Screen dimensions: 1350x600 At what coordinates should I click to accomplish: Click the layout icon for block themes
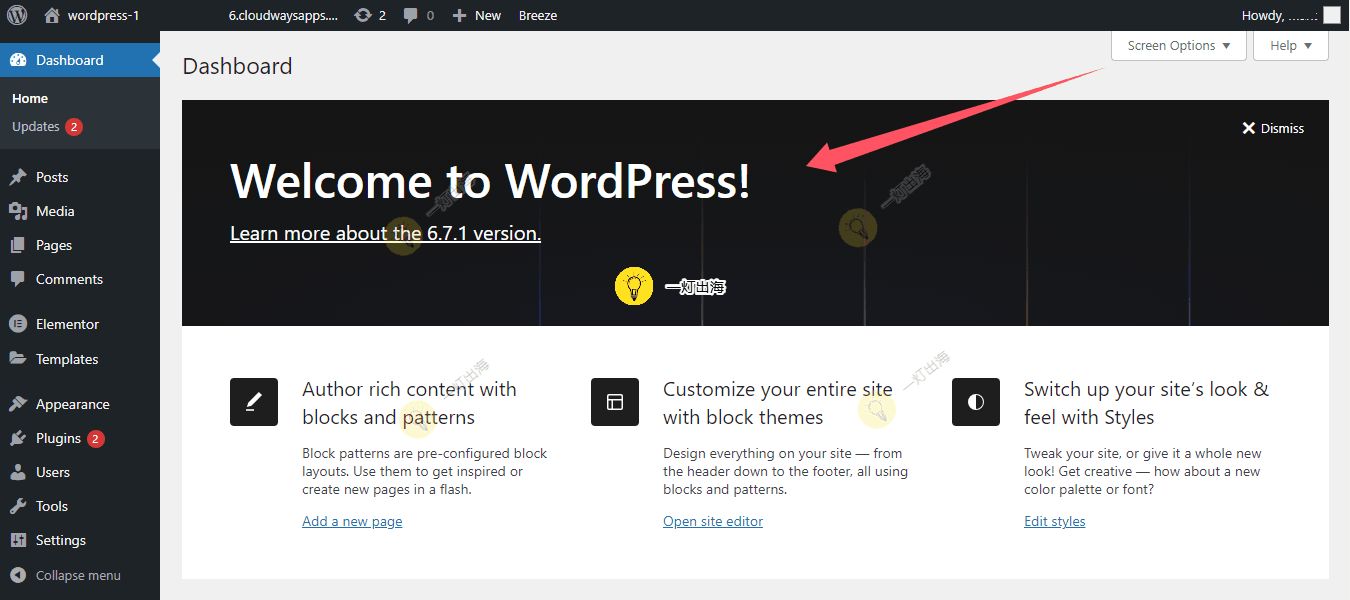pos(615,402)
